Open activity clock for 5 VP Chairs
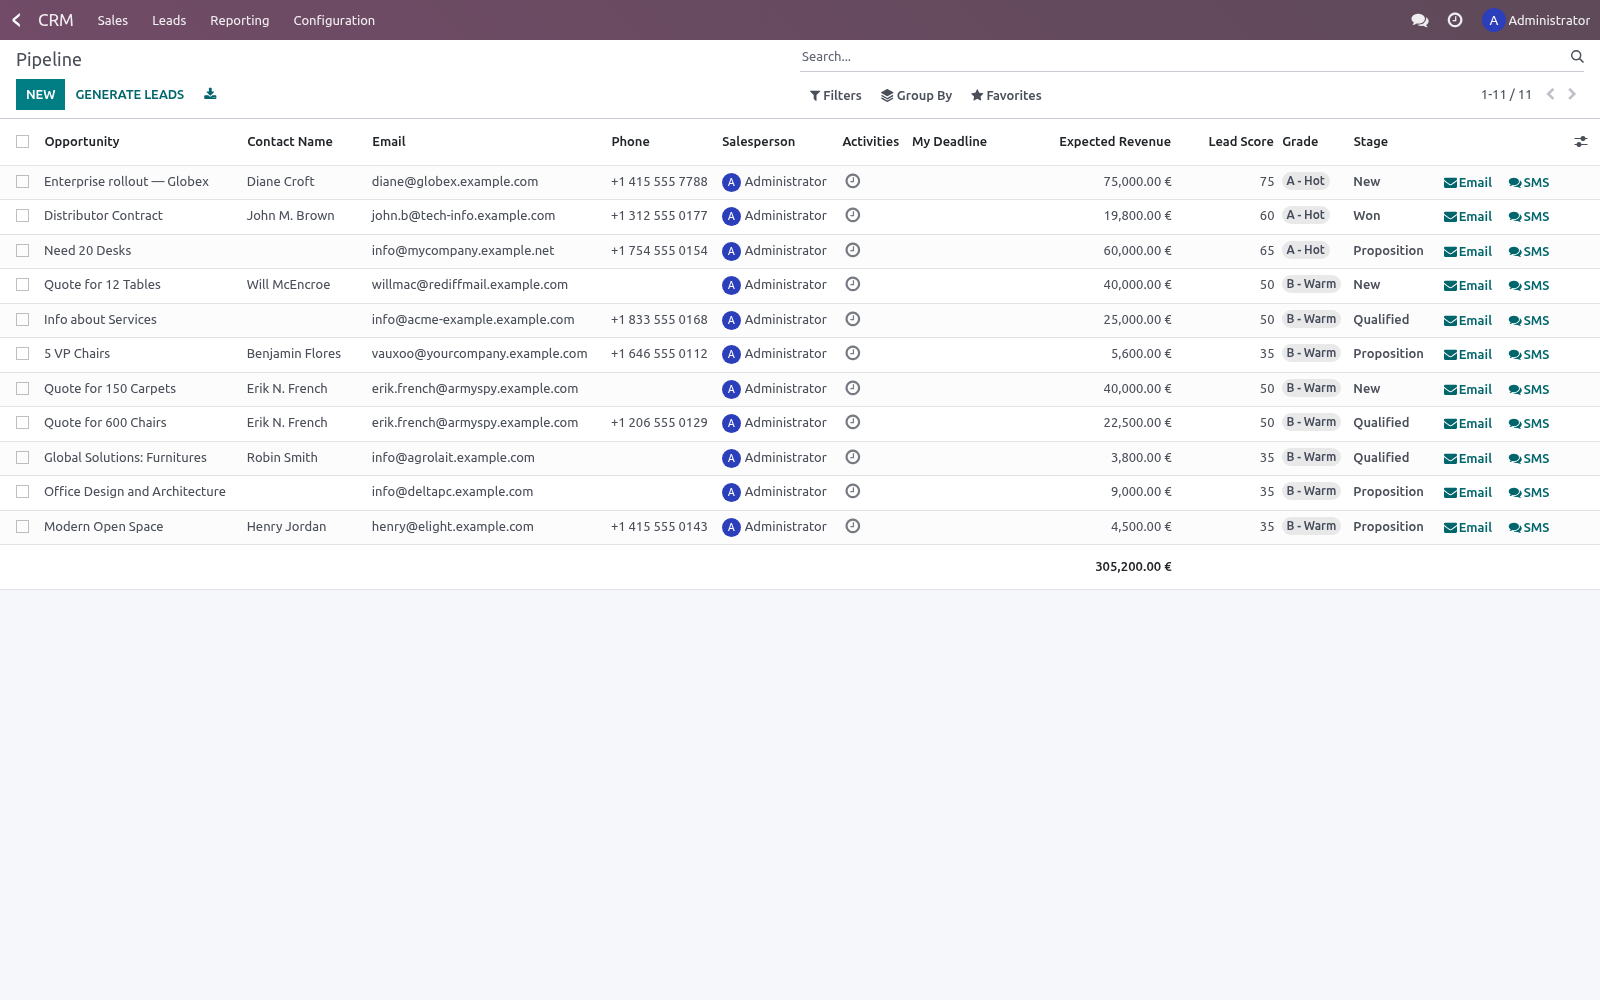The height and width of the screenshot is (1000, 1600). [x=853, y=353]
